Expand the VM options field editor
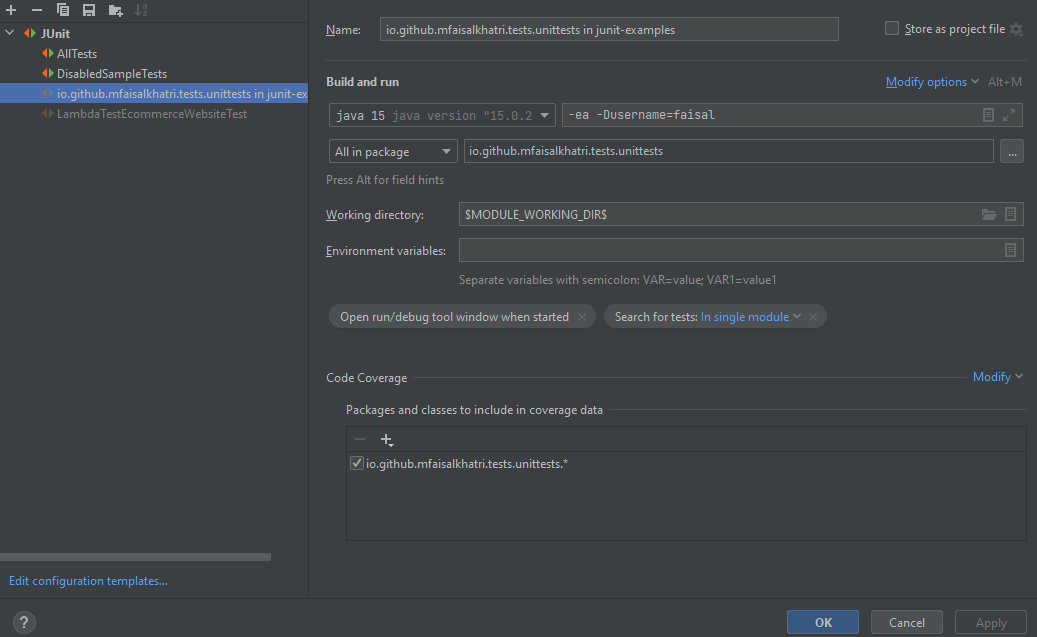Screen dimensions: 1037x637 [x=1009, y=115]
